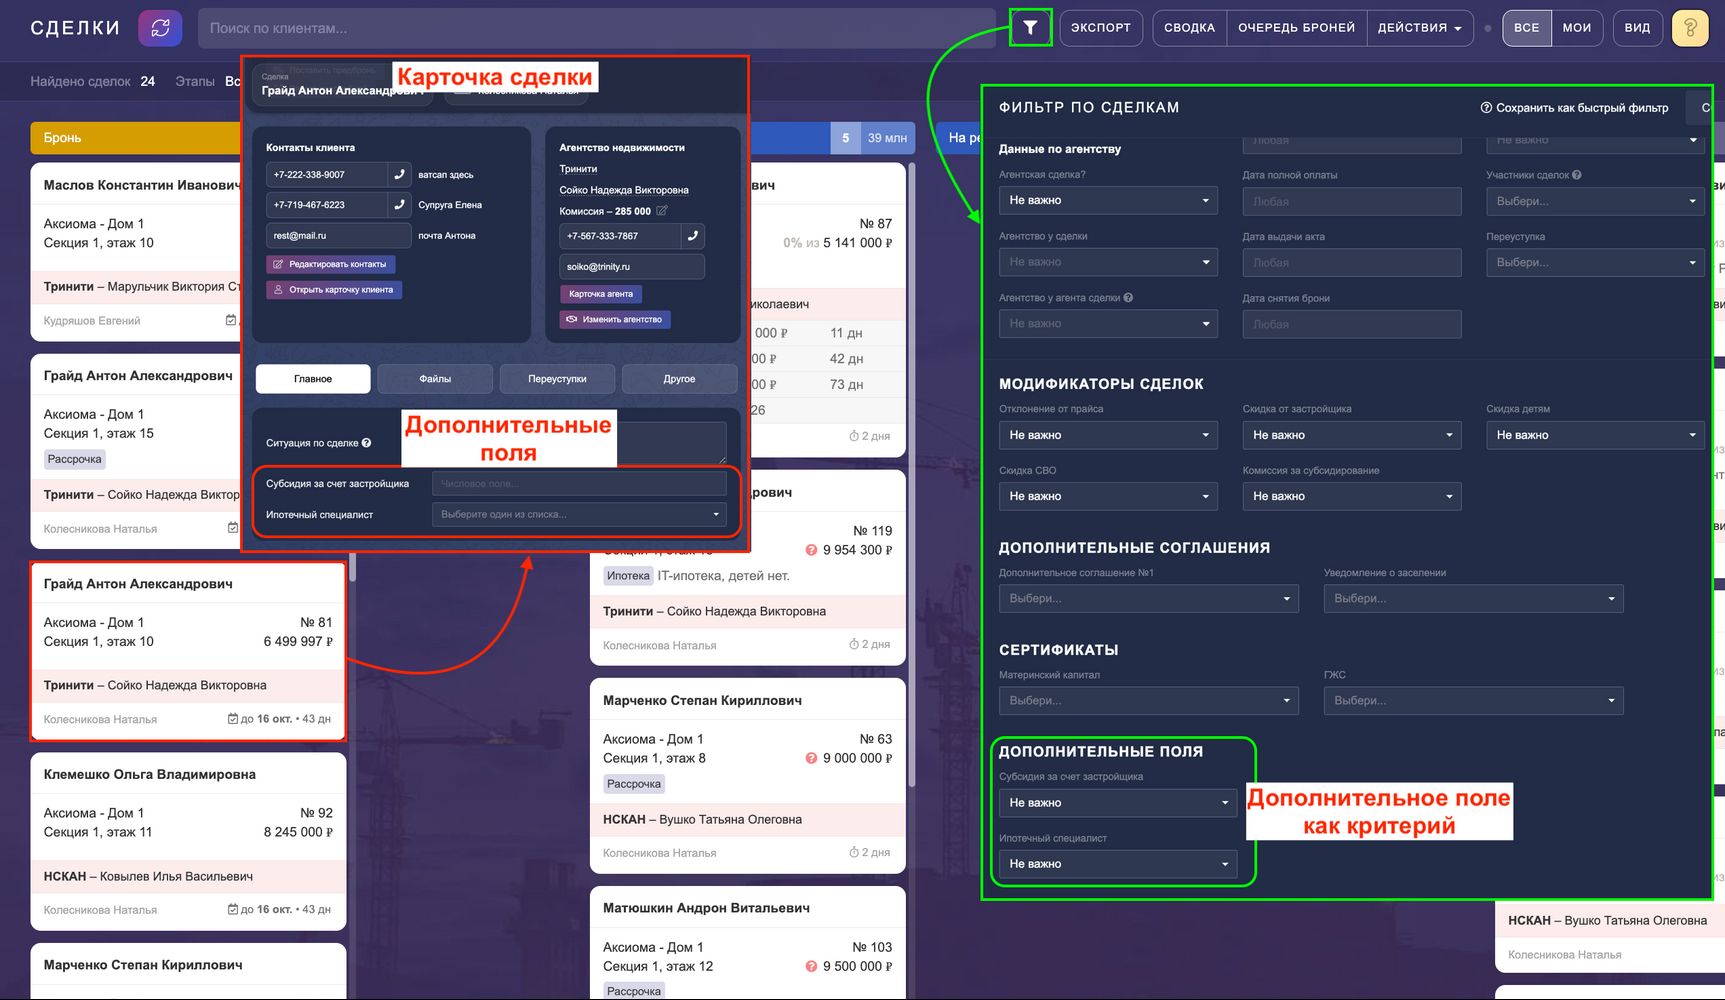The image size is (1725, 1000).
Task: Open 'ГЖС' certificate dropdown
Action: click(1474, 700)
